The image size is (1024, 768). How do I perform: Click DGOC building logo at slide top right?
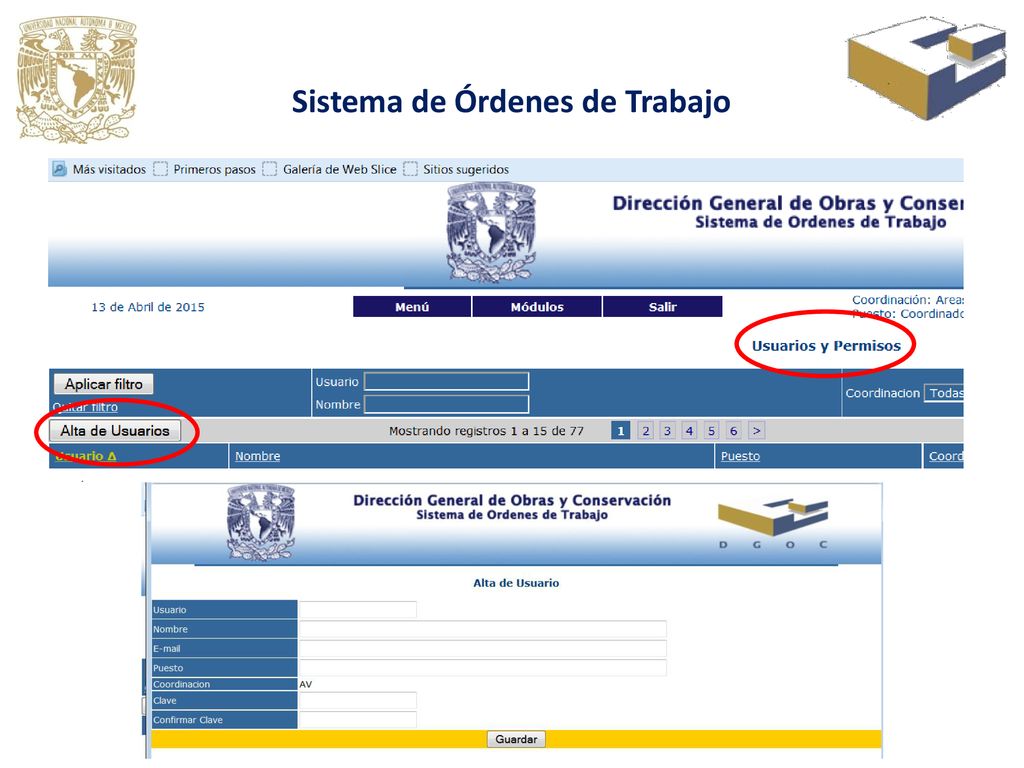tap(926, 67)
